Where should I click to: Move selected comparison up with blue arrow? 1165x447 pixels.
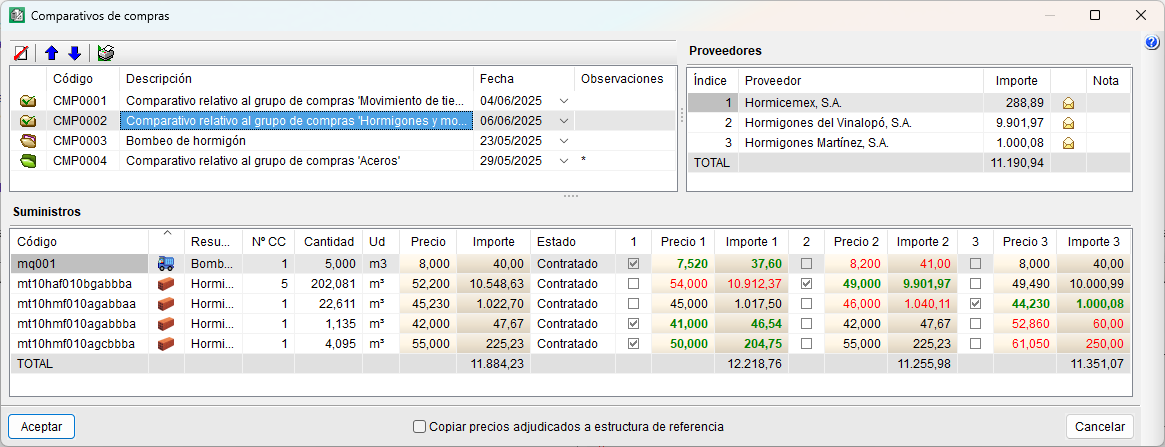click(x=51, y=53)
